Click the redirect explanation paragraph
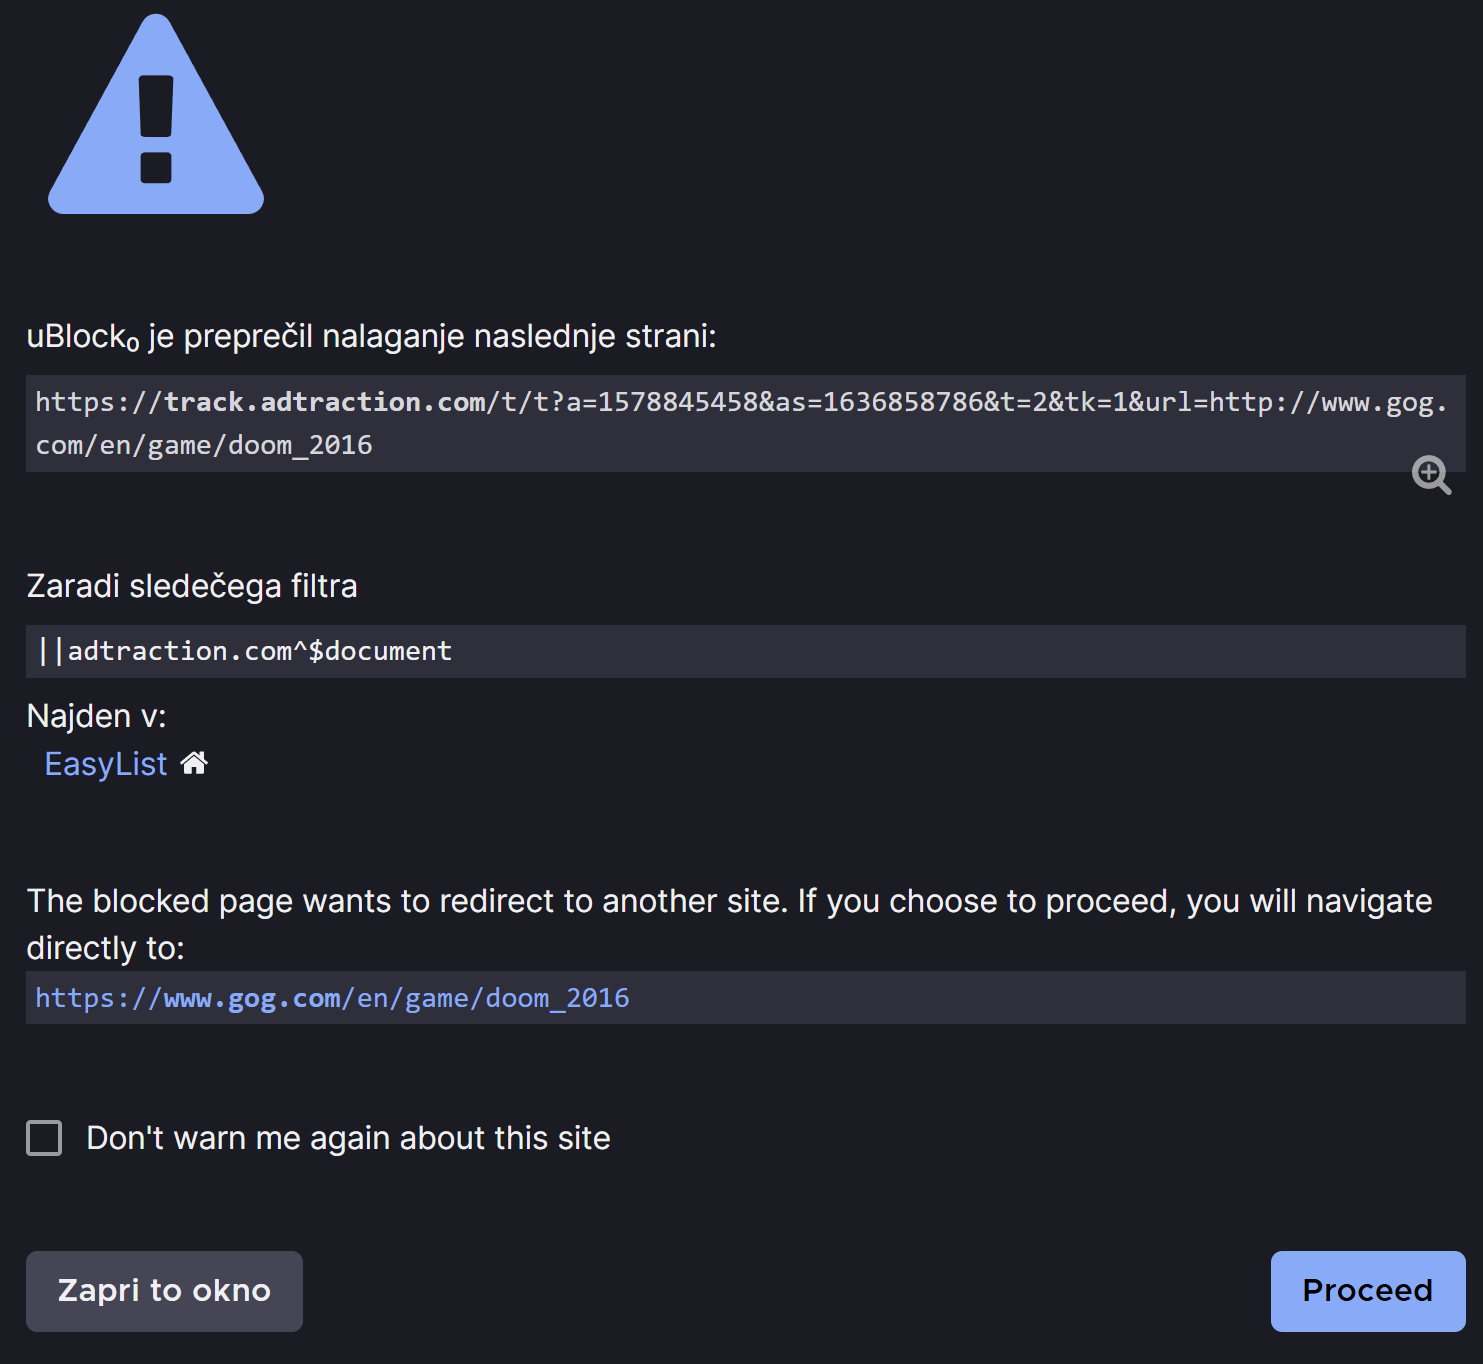 (x=730, y=924)
